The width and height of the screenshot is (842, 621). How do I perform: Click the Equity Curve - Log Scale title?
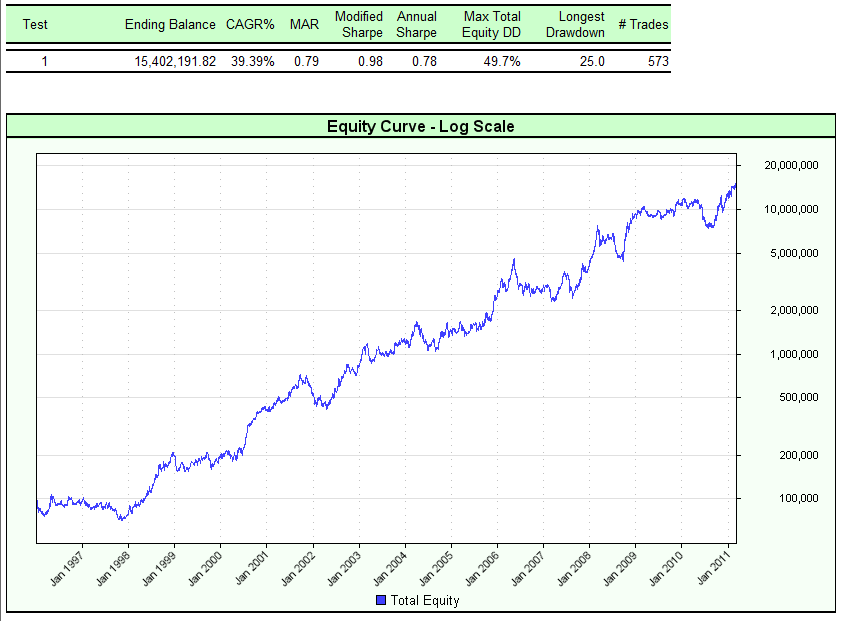[x=420, y=126]
